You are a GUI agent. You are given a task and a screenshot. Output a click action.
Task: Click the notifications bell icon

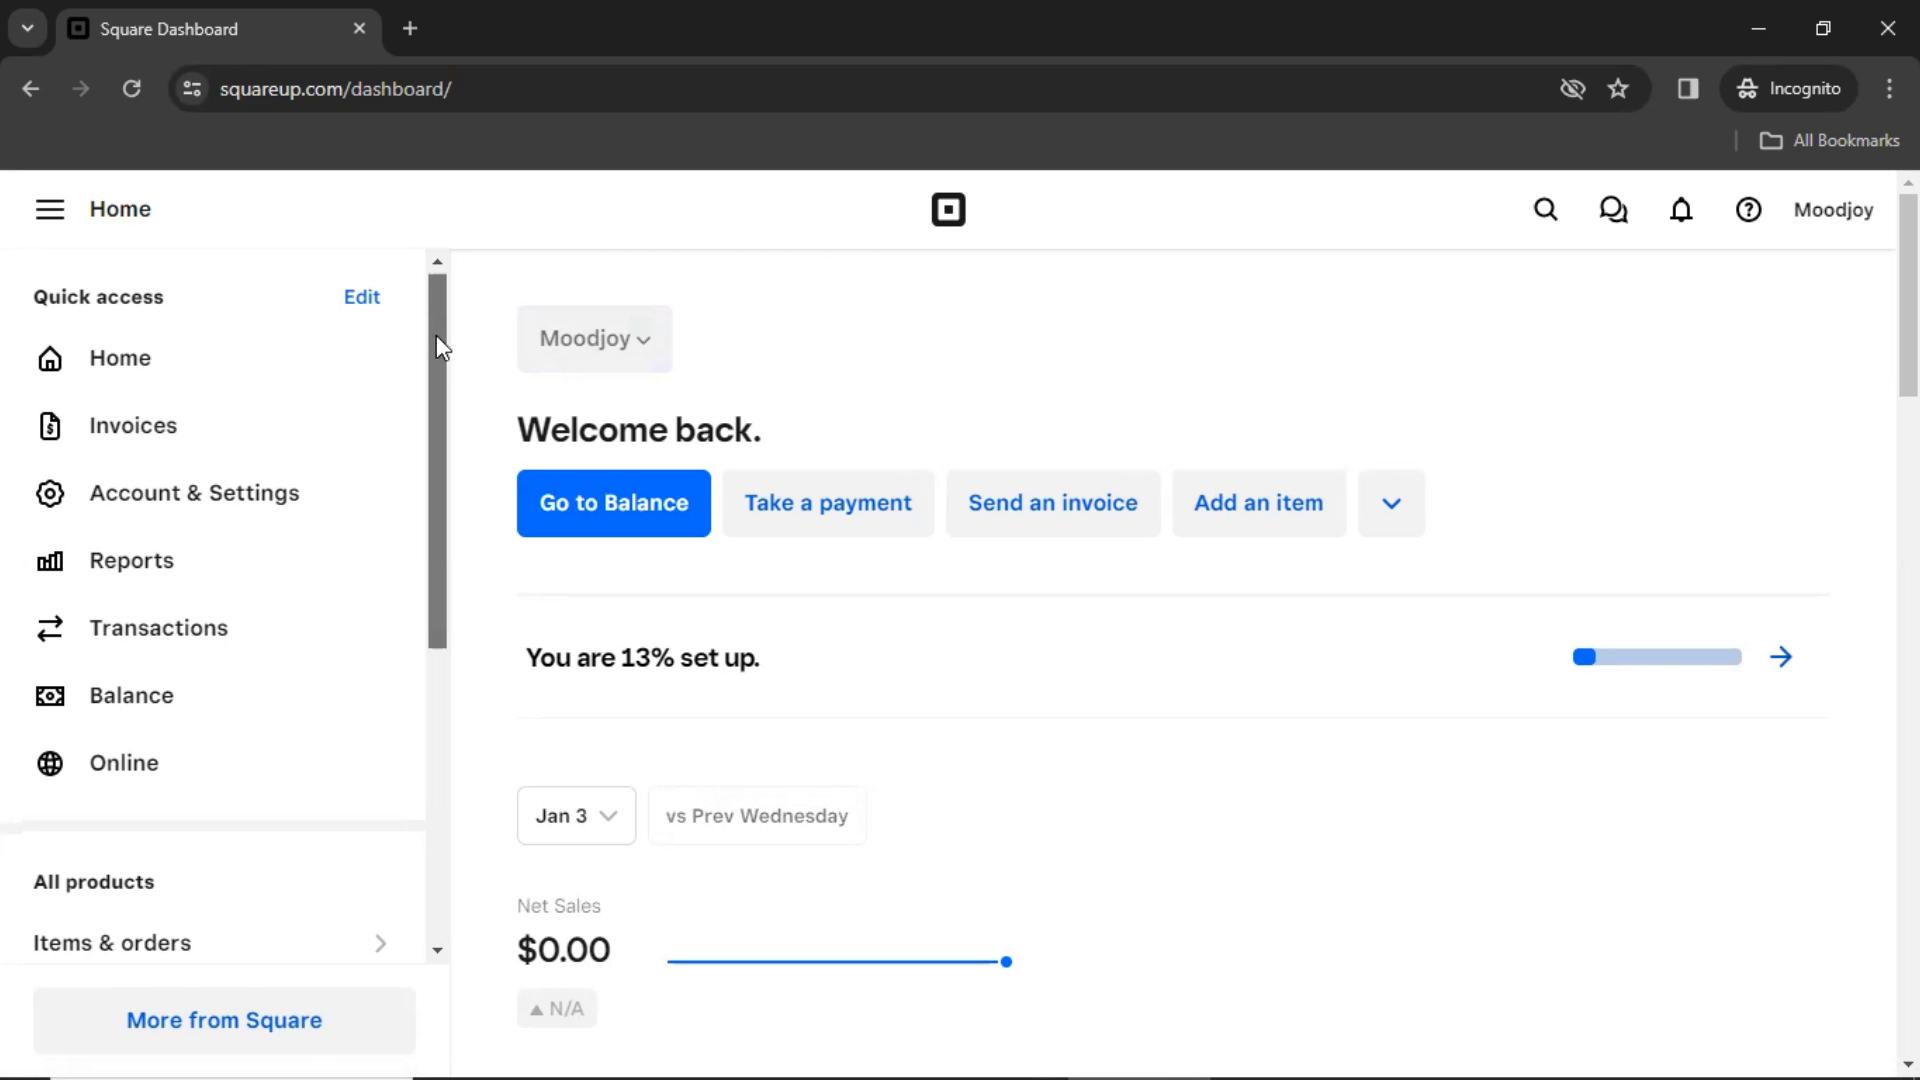(x=1680, y=208)
